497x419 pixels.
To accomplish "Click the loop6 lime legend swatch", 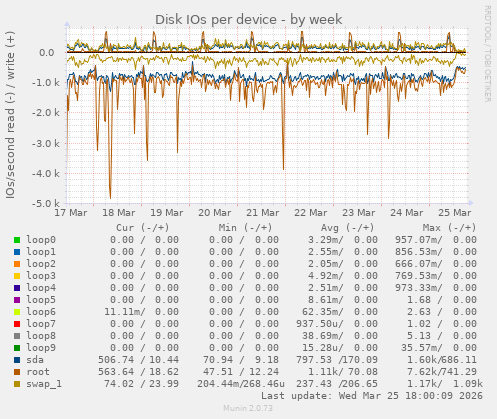I will 17,312.
